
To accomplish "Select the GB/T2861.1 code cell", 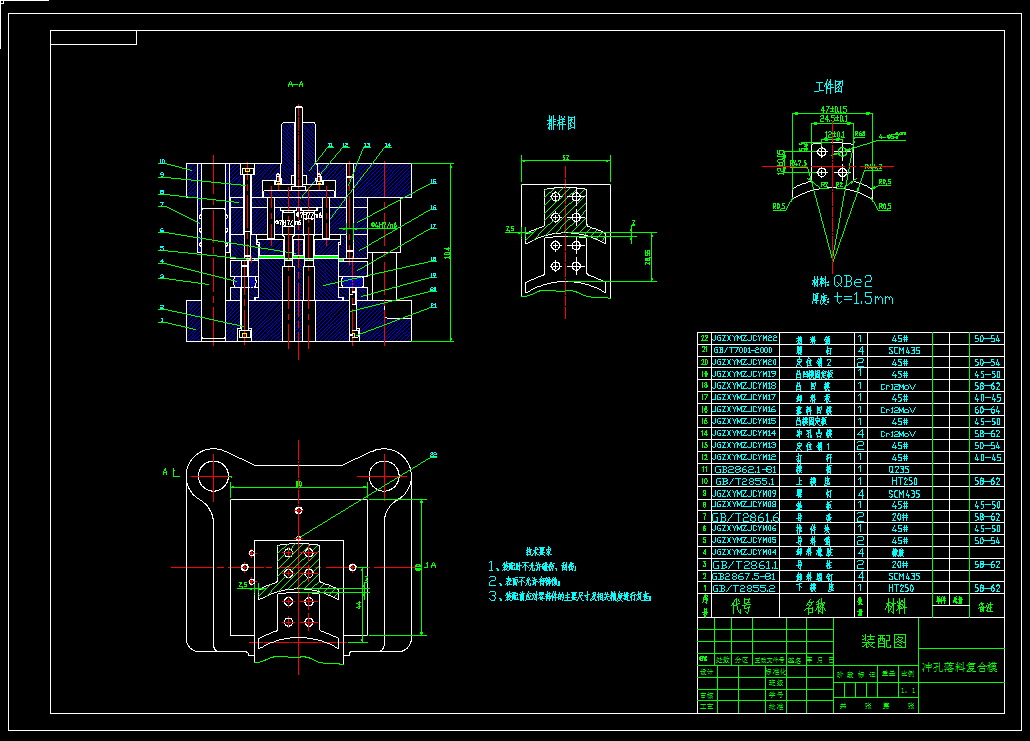I will coord(746,564).
